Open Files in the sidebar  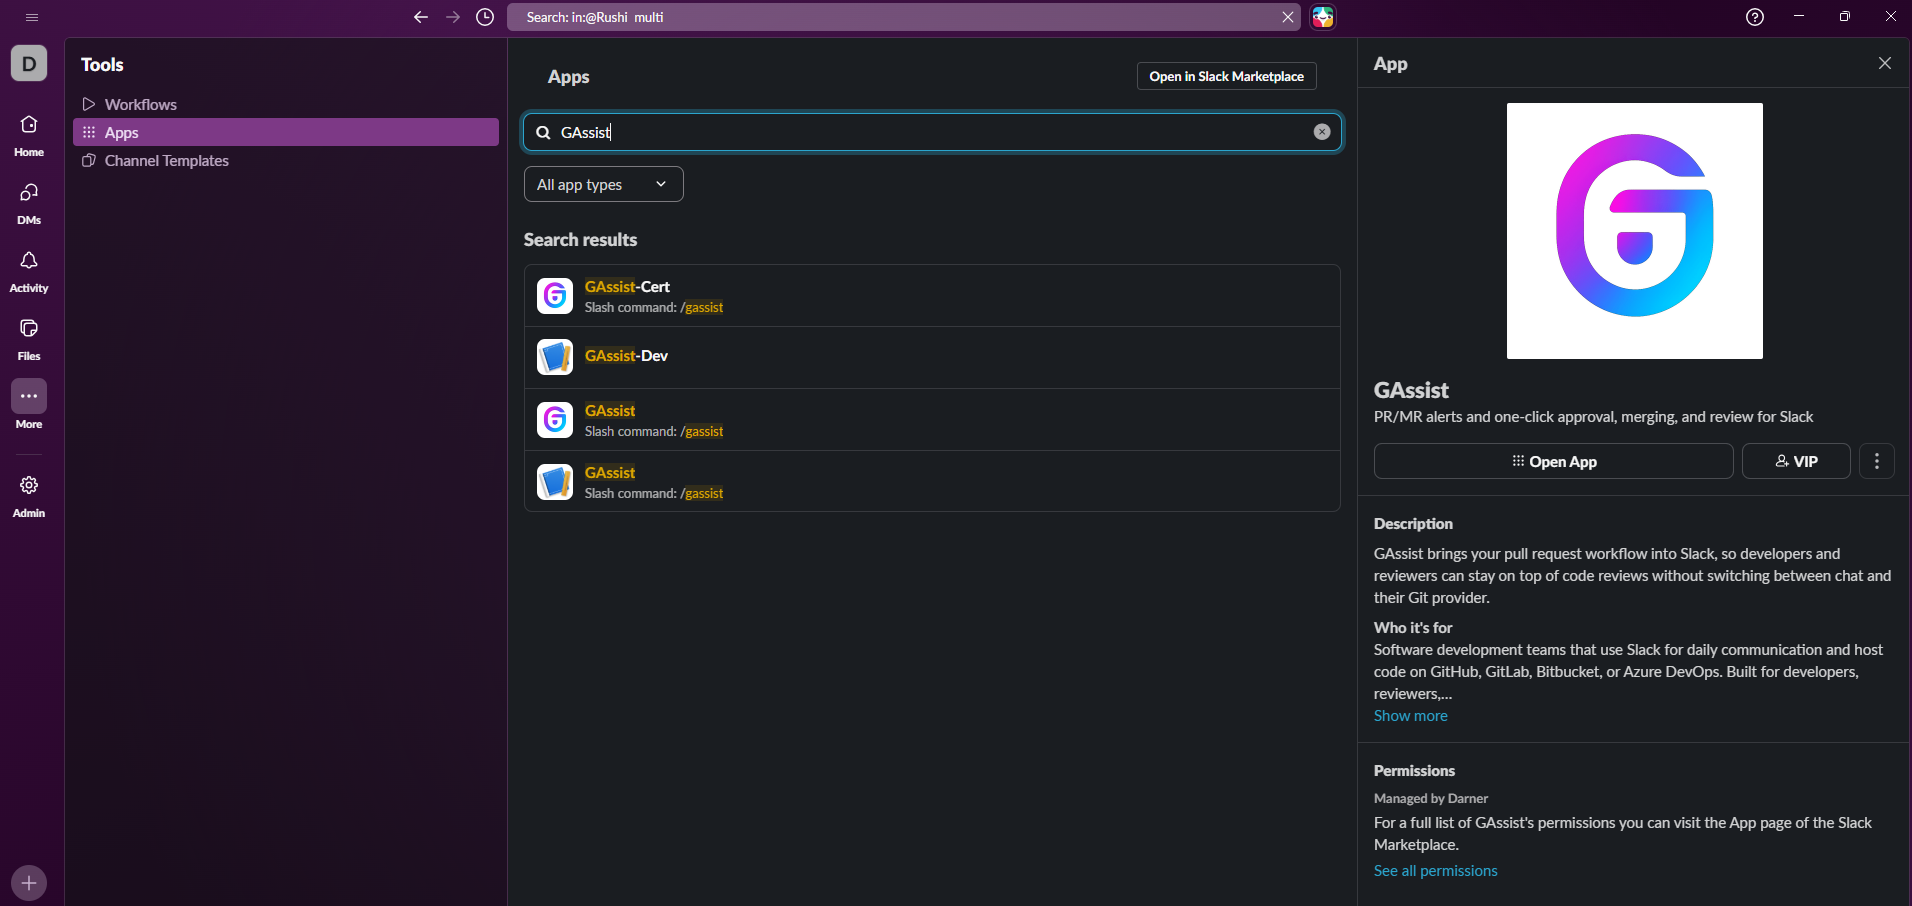(x=29, y=339)
